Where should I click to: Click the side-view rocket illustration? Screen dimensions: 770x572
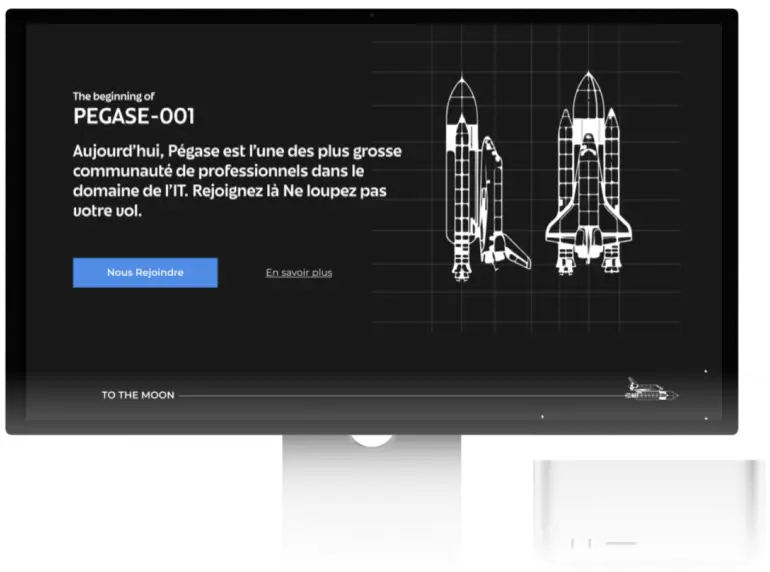488,179
